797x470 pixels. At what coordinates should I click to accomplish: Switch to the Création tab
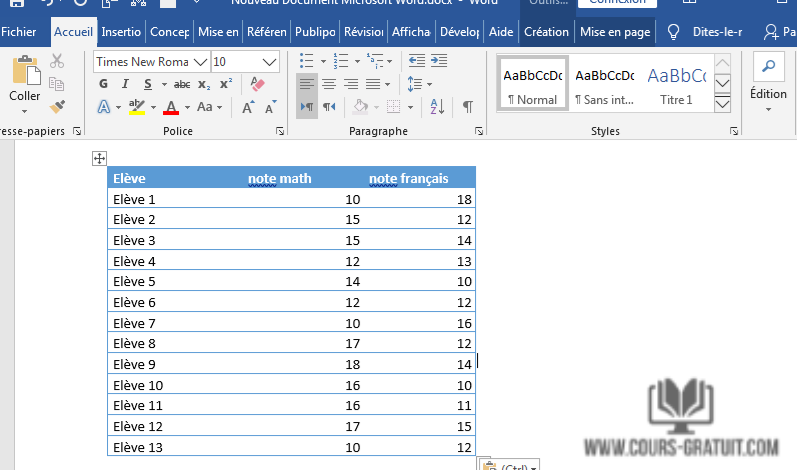tap(546, 32)
